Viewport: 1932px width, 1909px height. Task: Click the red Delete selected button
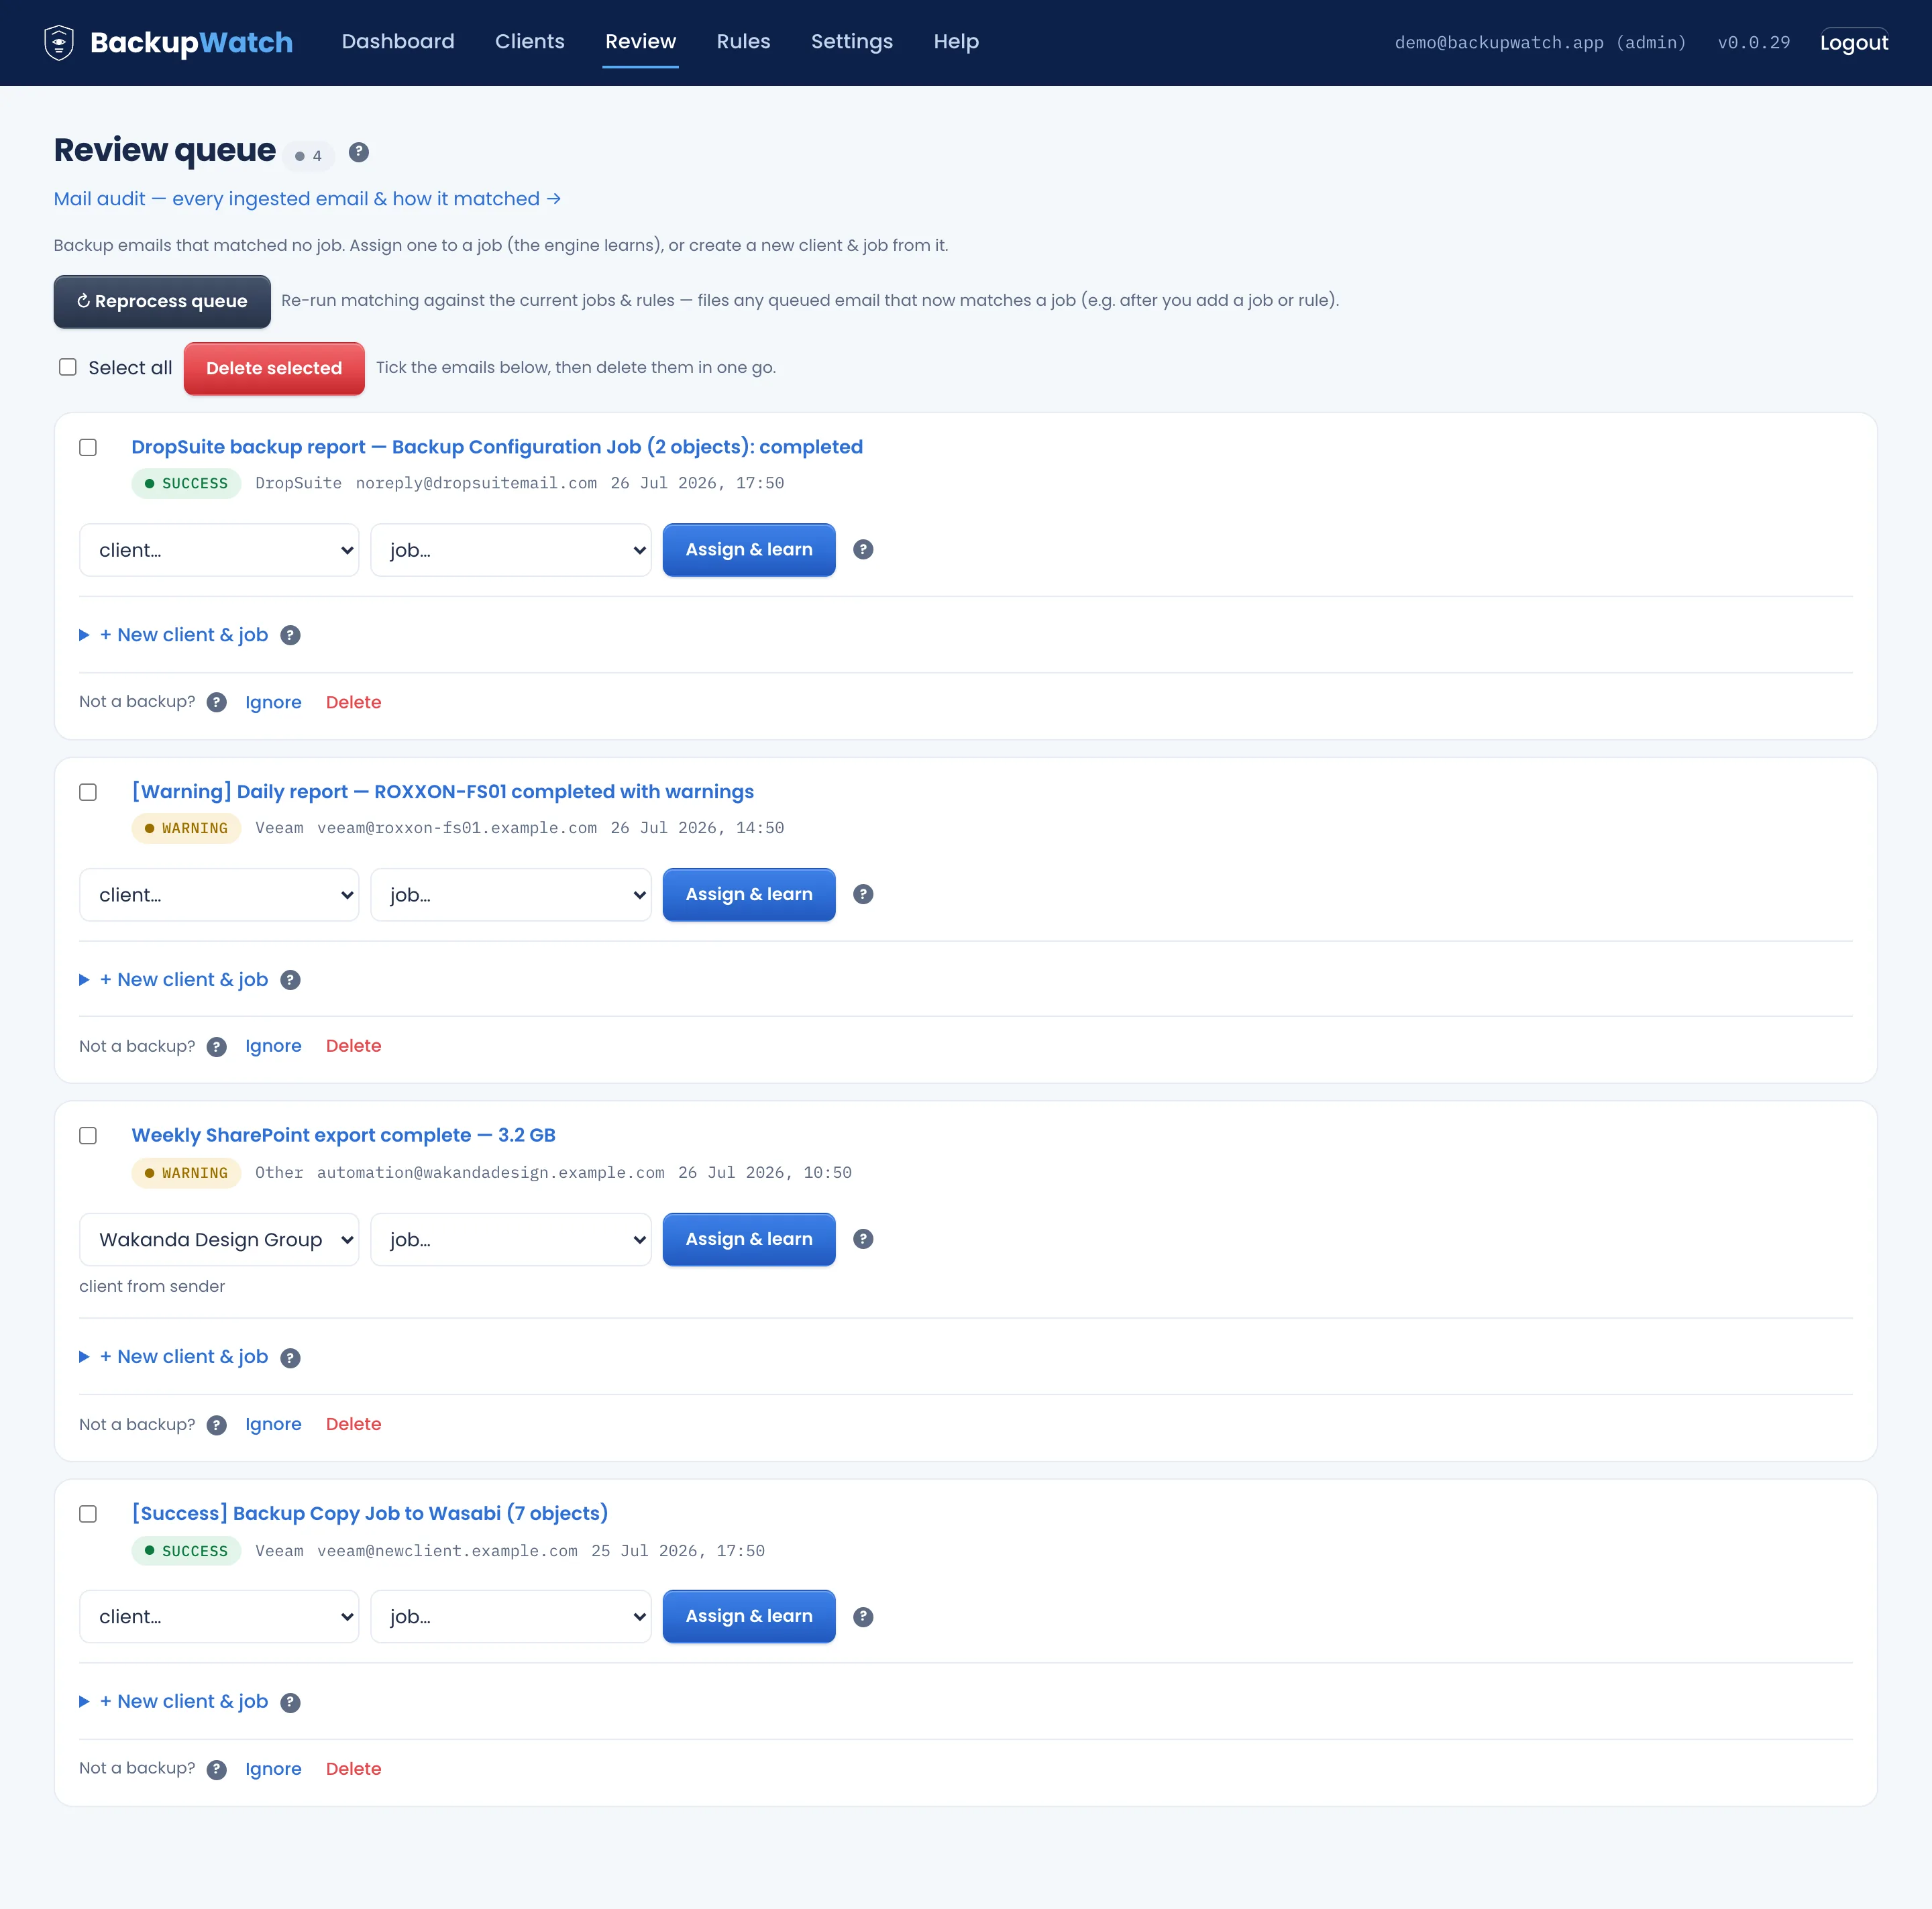274,368
